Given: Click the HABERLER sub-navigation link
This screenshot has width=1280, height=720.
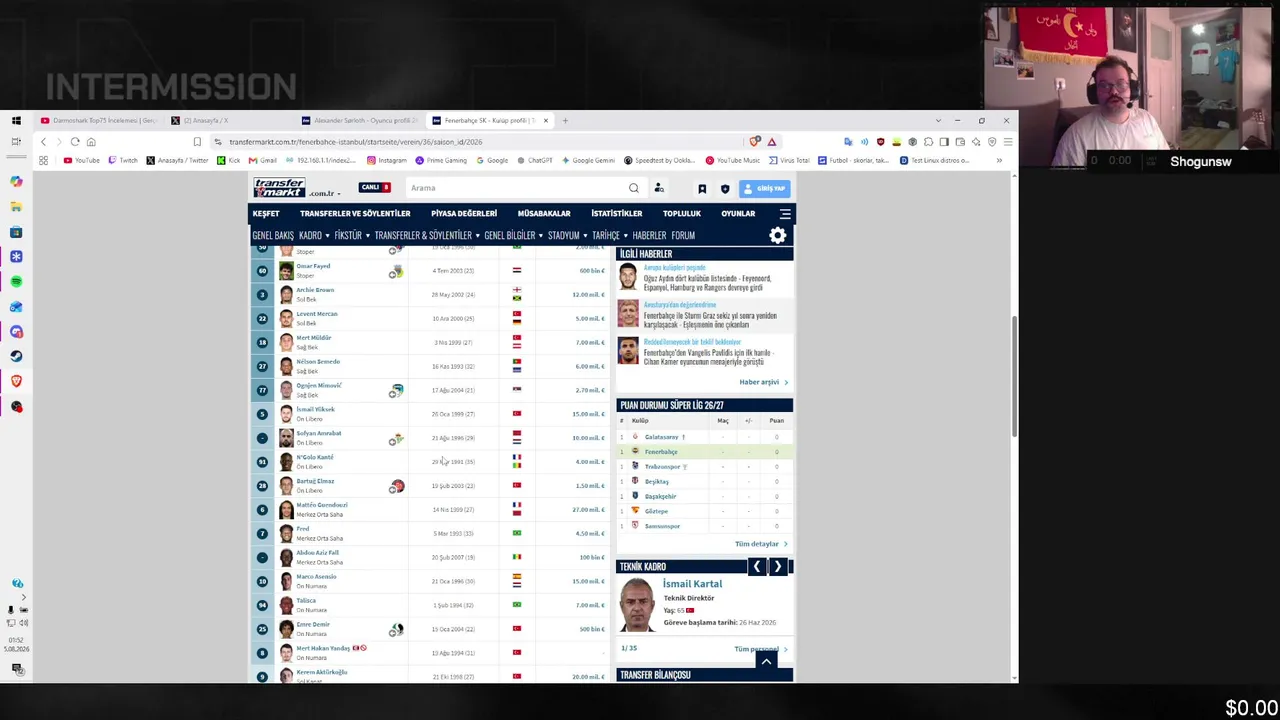Looking at the screenshot, I should tap(649, 236).
